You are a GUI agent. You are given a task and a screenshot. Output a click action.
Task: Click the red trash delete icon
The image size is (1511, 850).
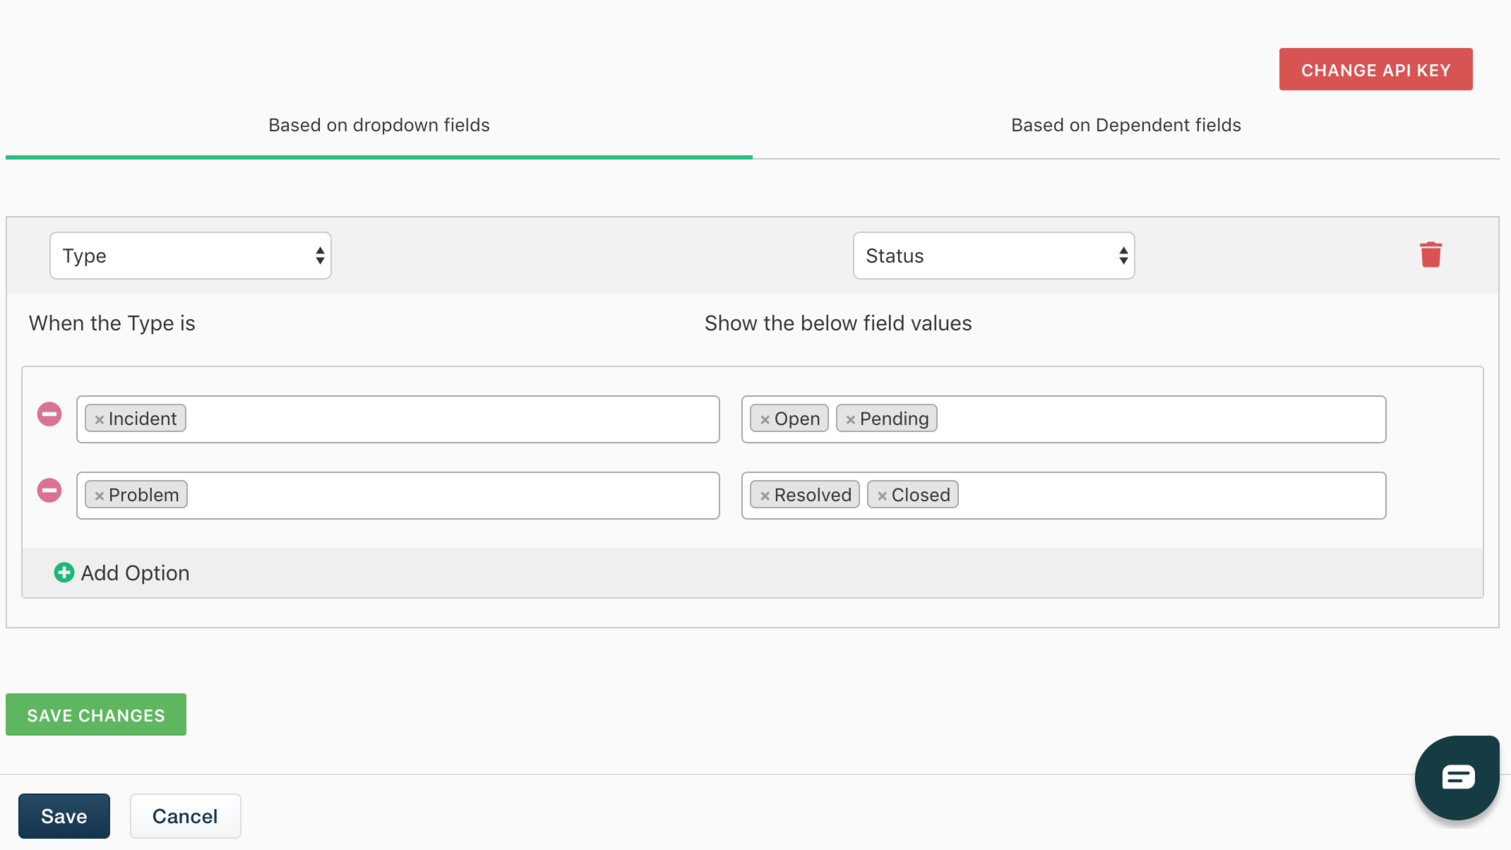coord(1430,255)
